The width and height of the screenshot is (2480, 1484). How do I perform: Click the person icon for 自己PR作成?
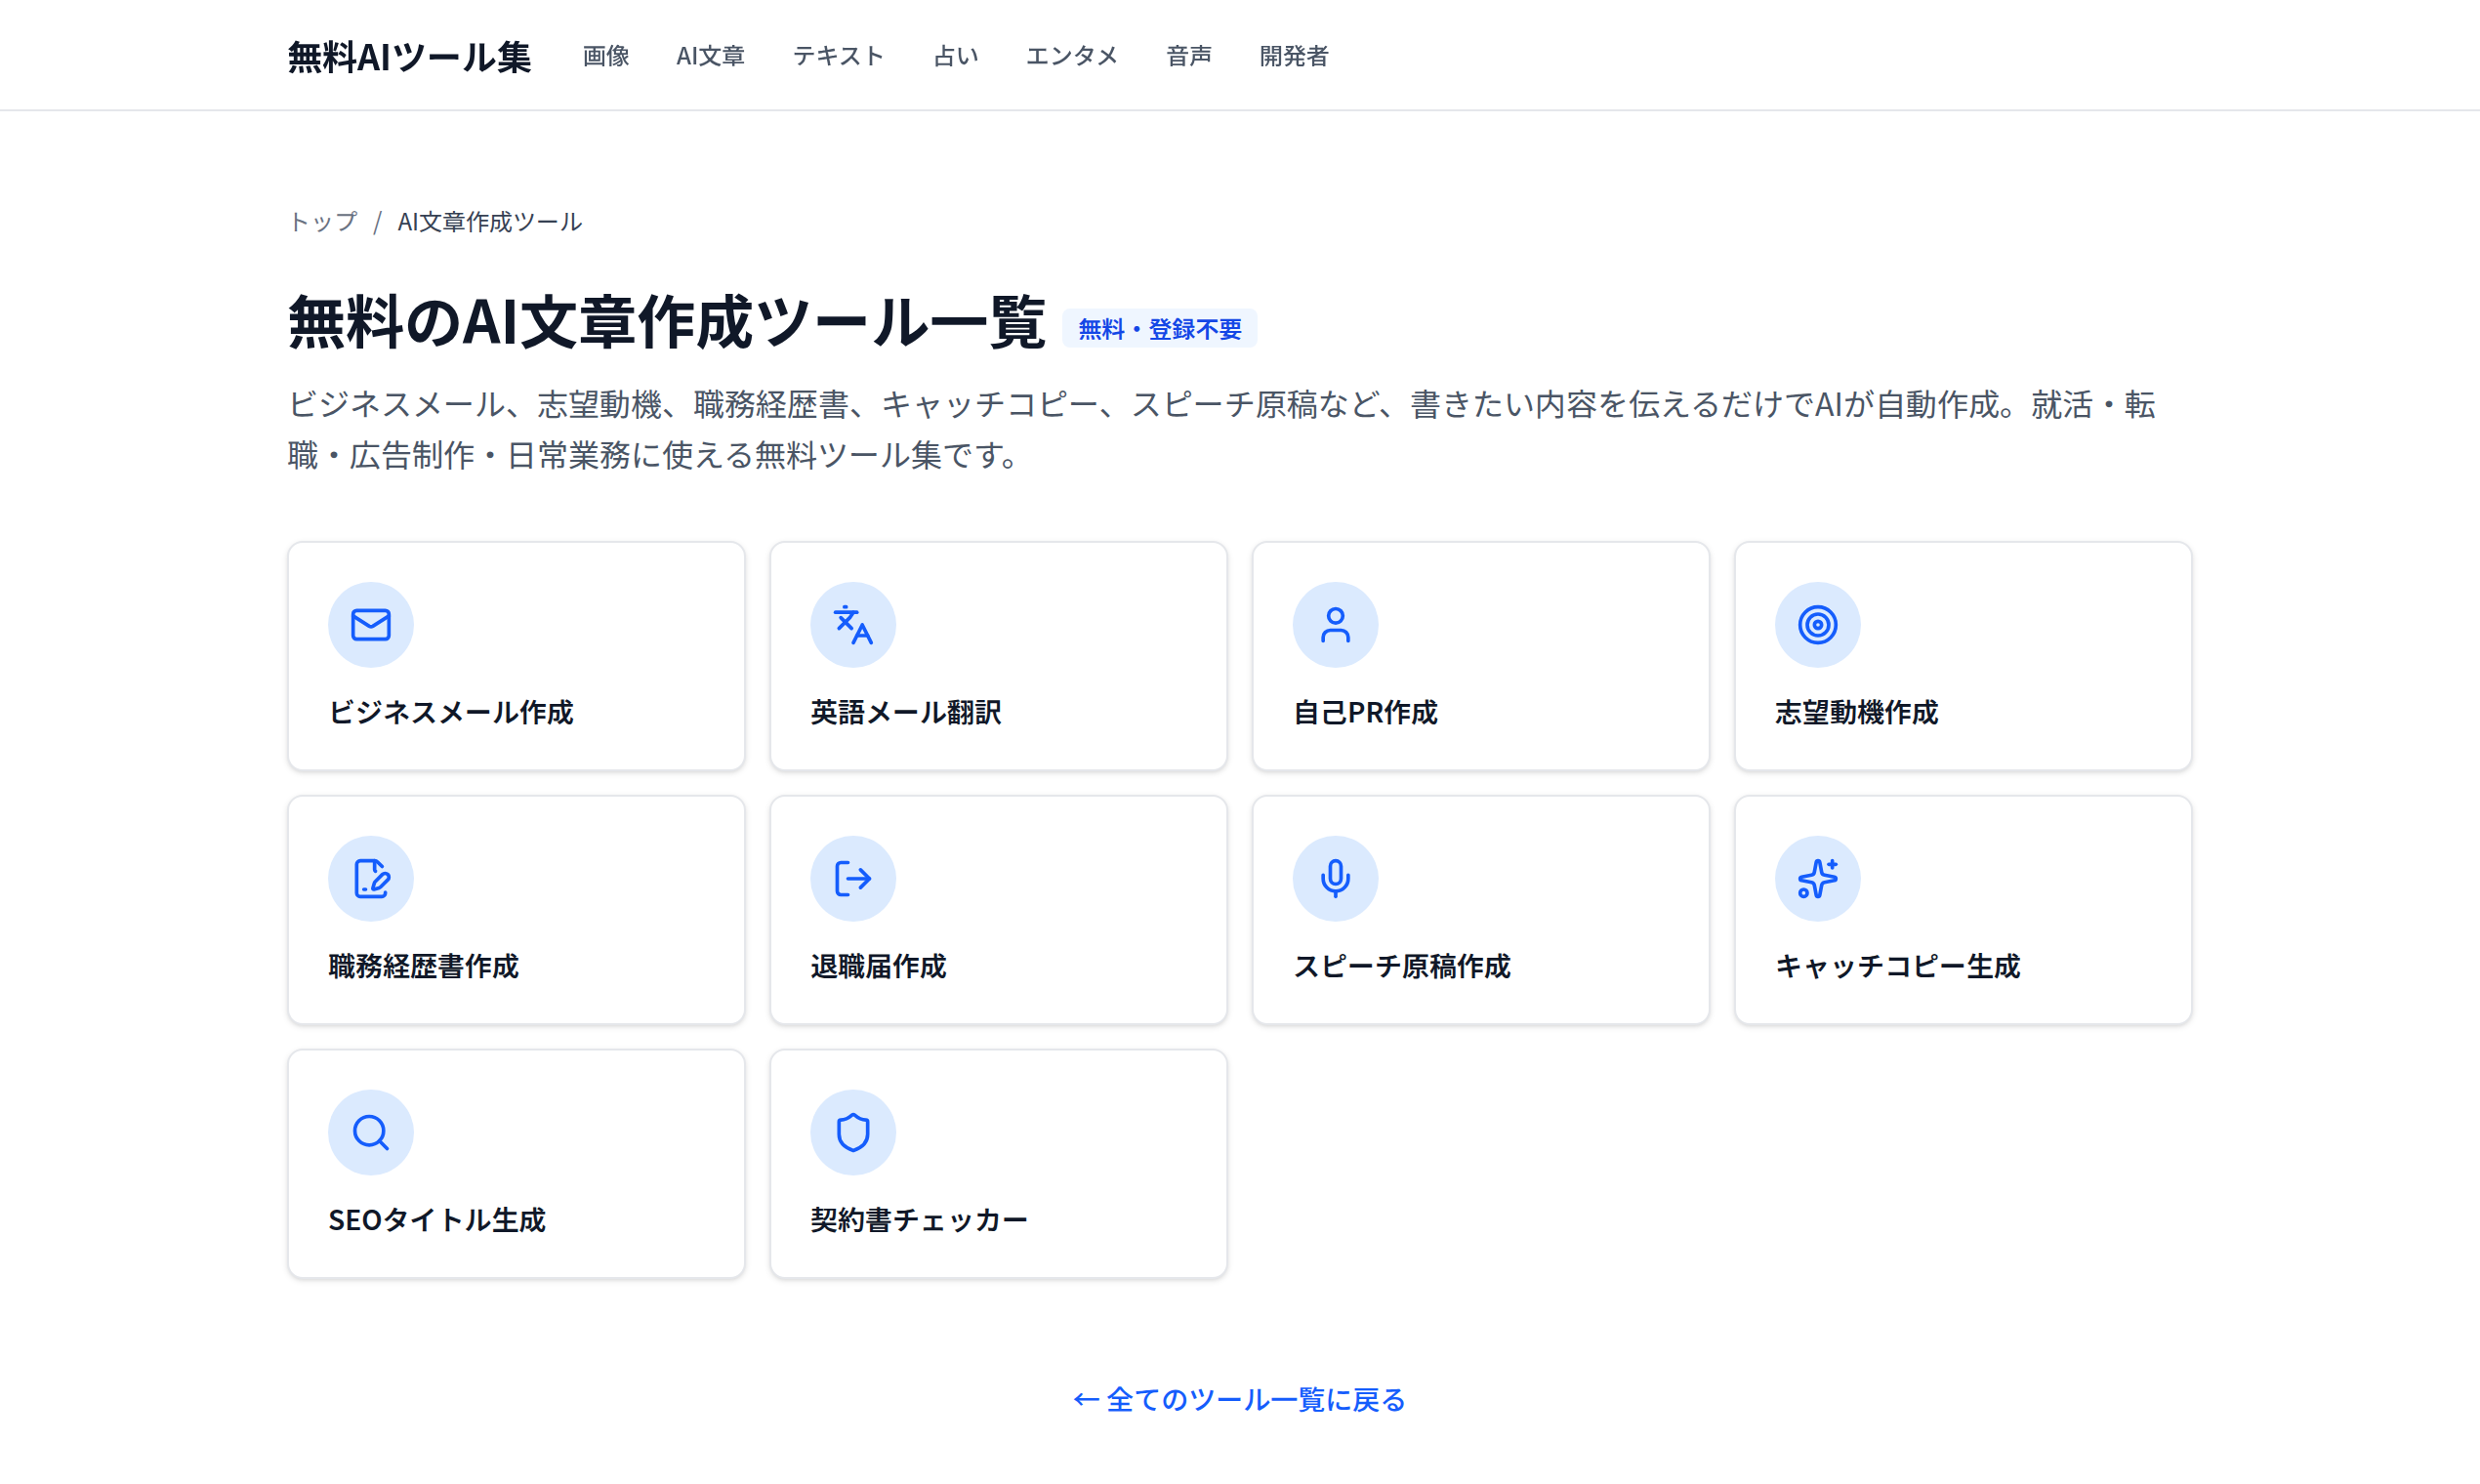(x=1335, y=623)
